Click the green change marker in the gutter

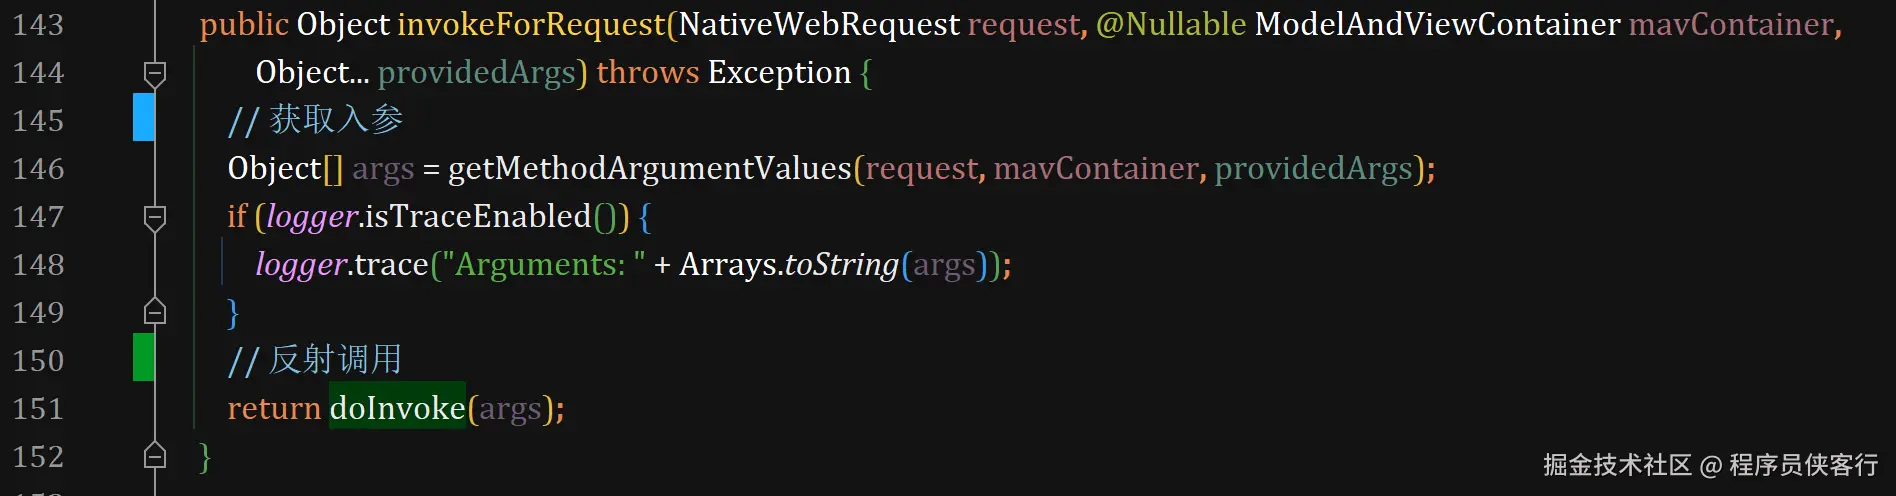(144, 357)
